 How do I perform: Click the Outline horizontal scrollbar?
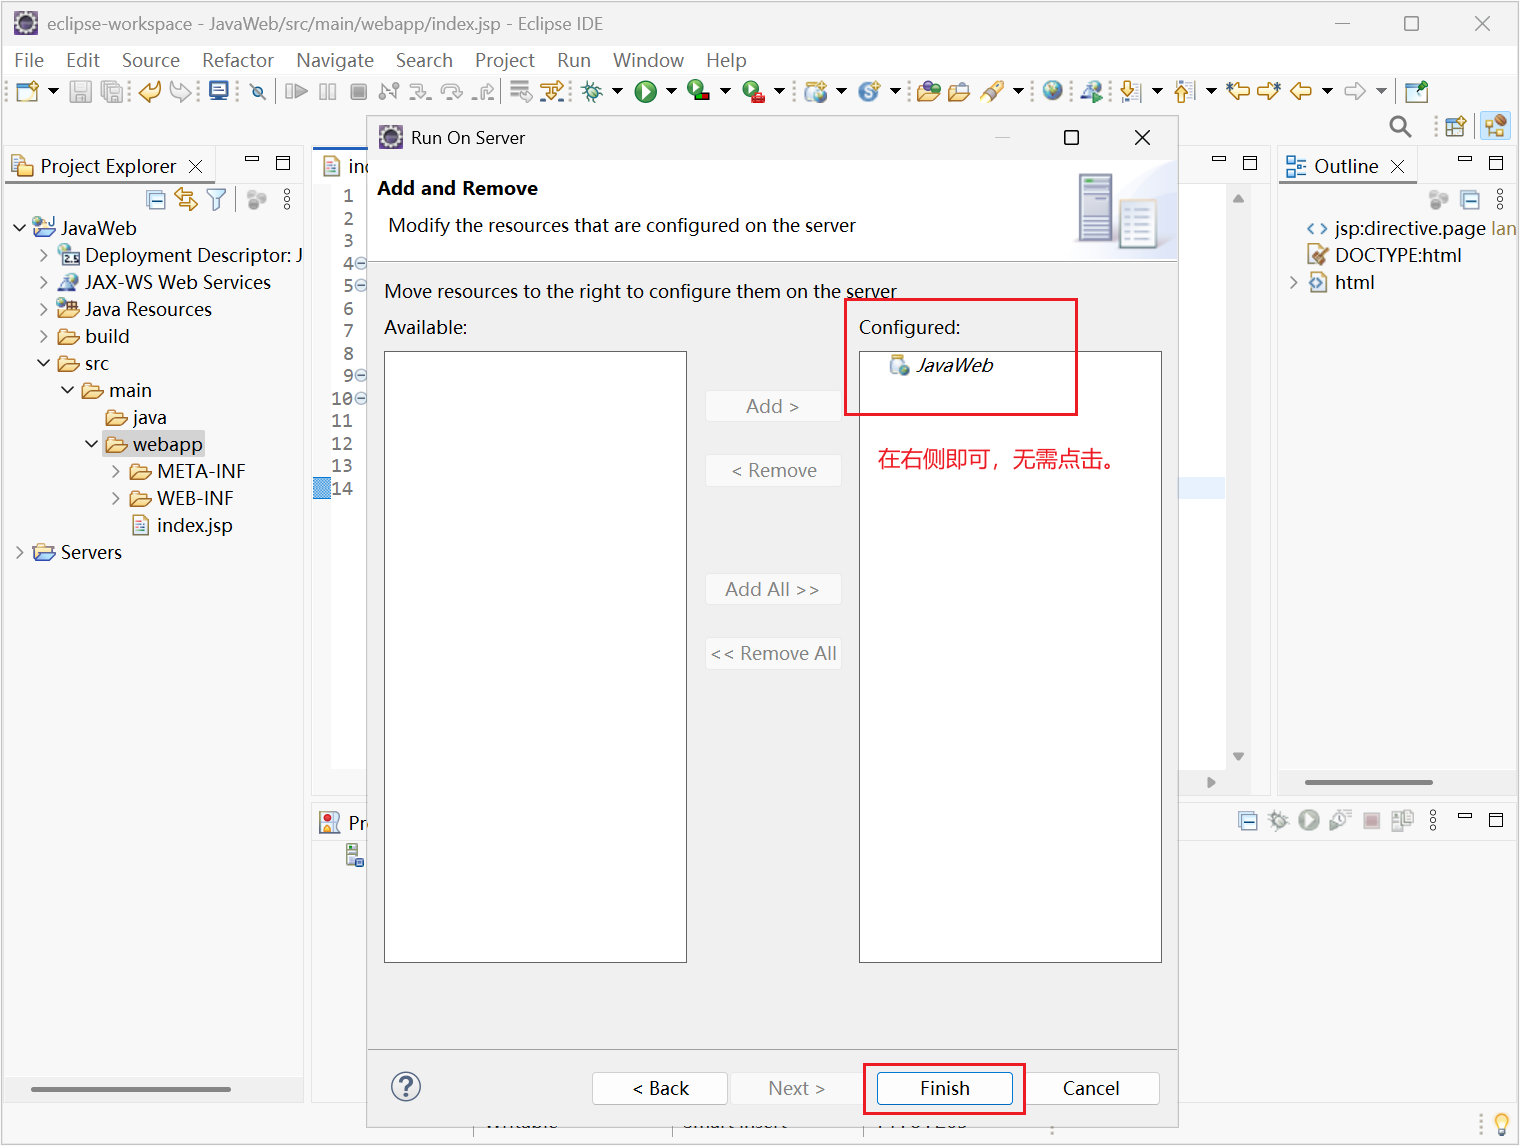pyautogui.click(x=1369, y=782)
